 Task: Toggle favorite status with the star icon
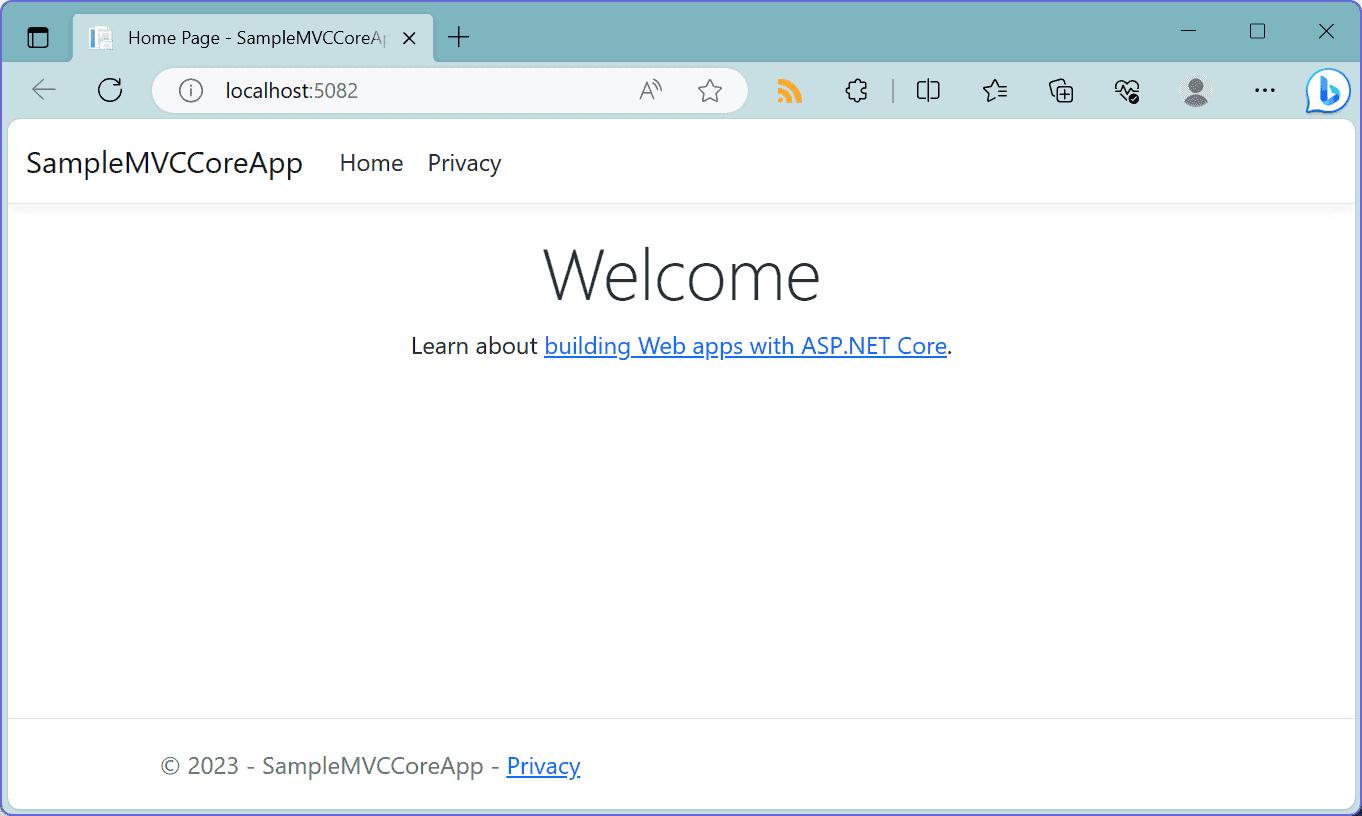click(710, 90)
